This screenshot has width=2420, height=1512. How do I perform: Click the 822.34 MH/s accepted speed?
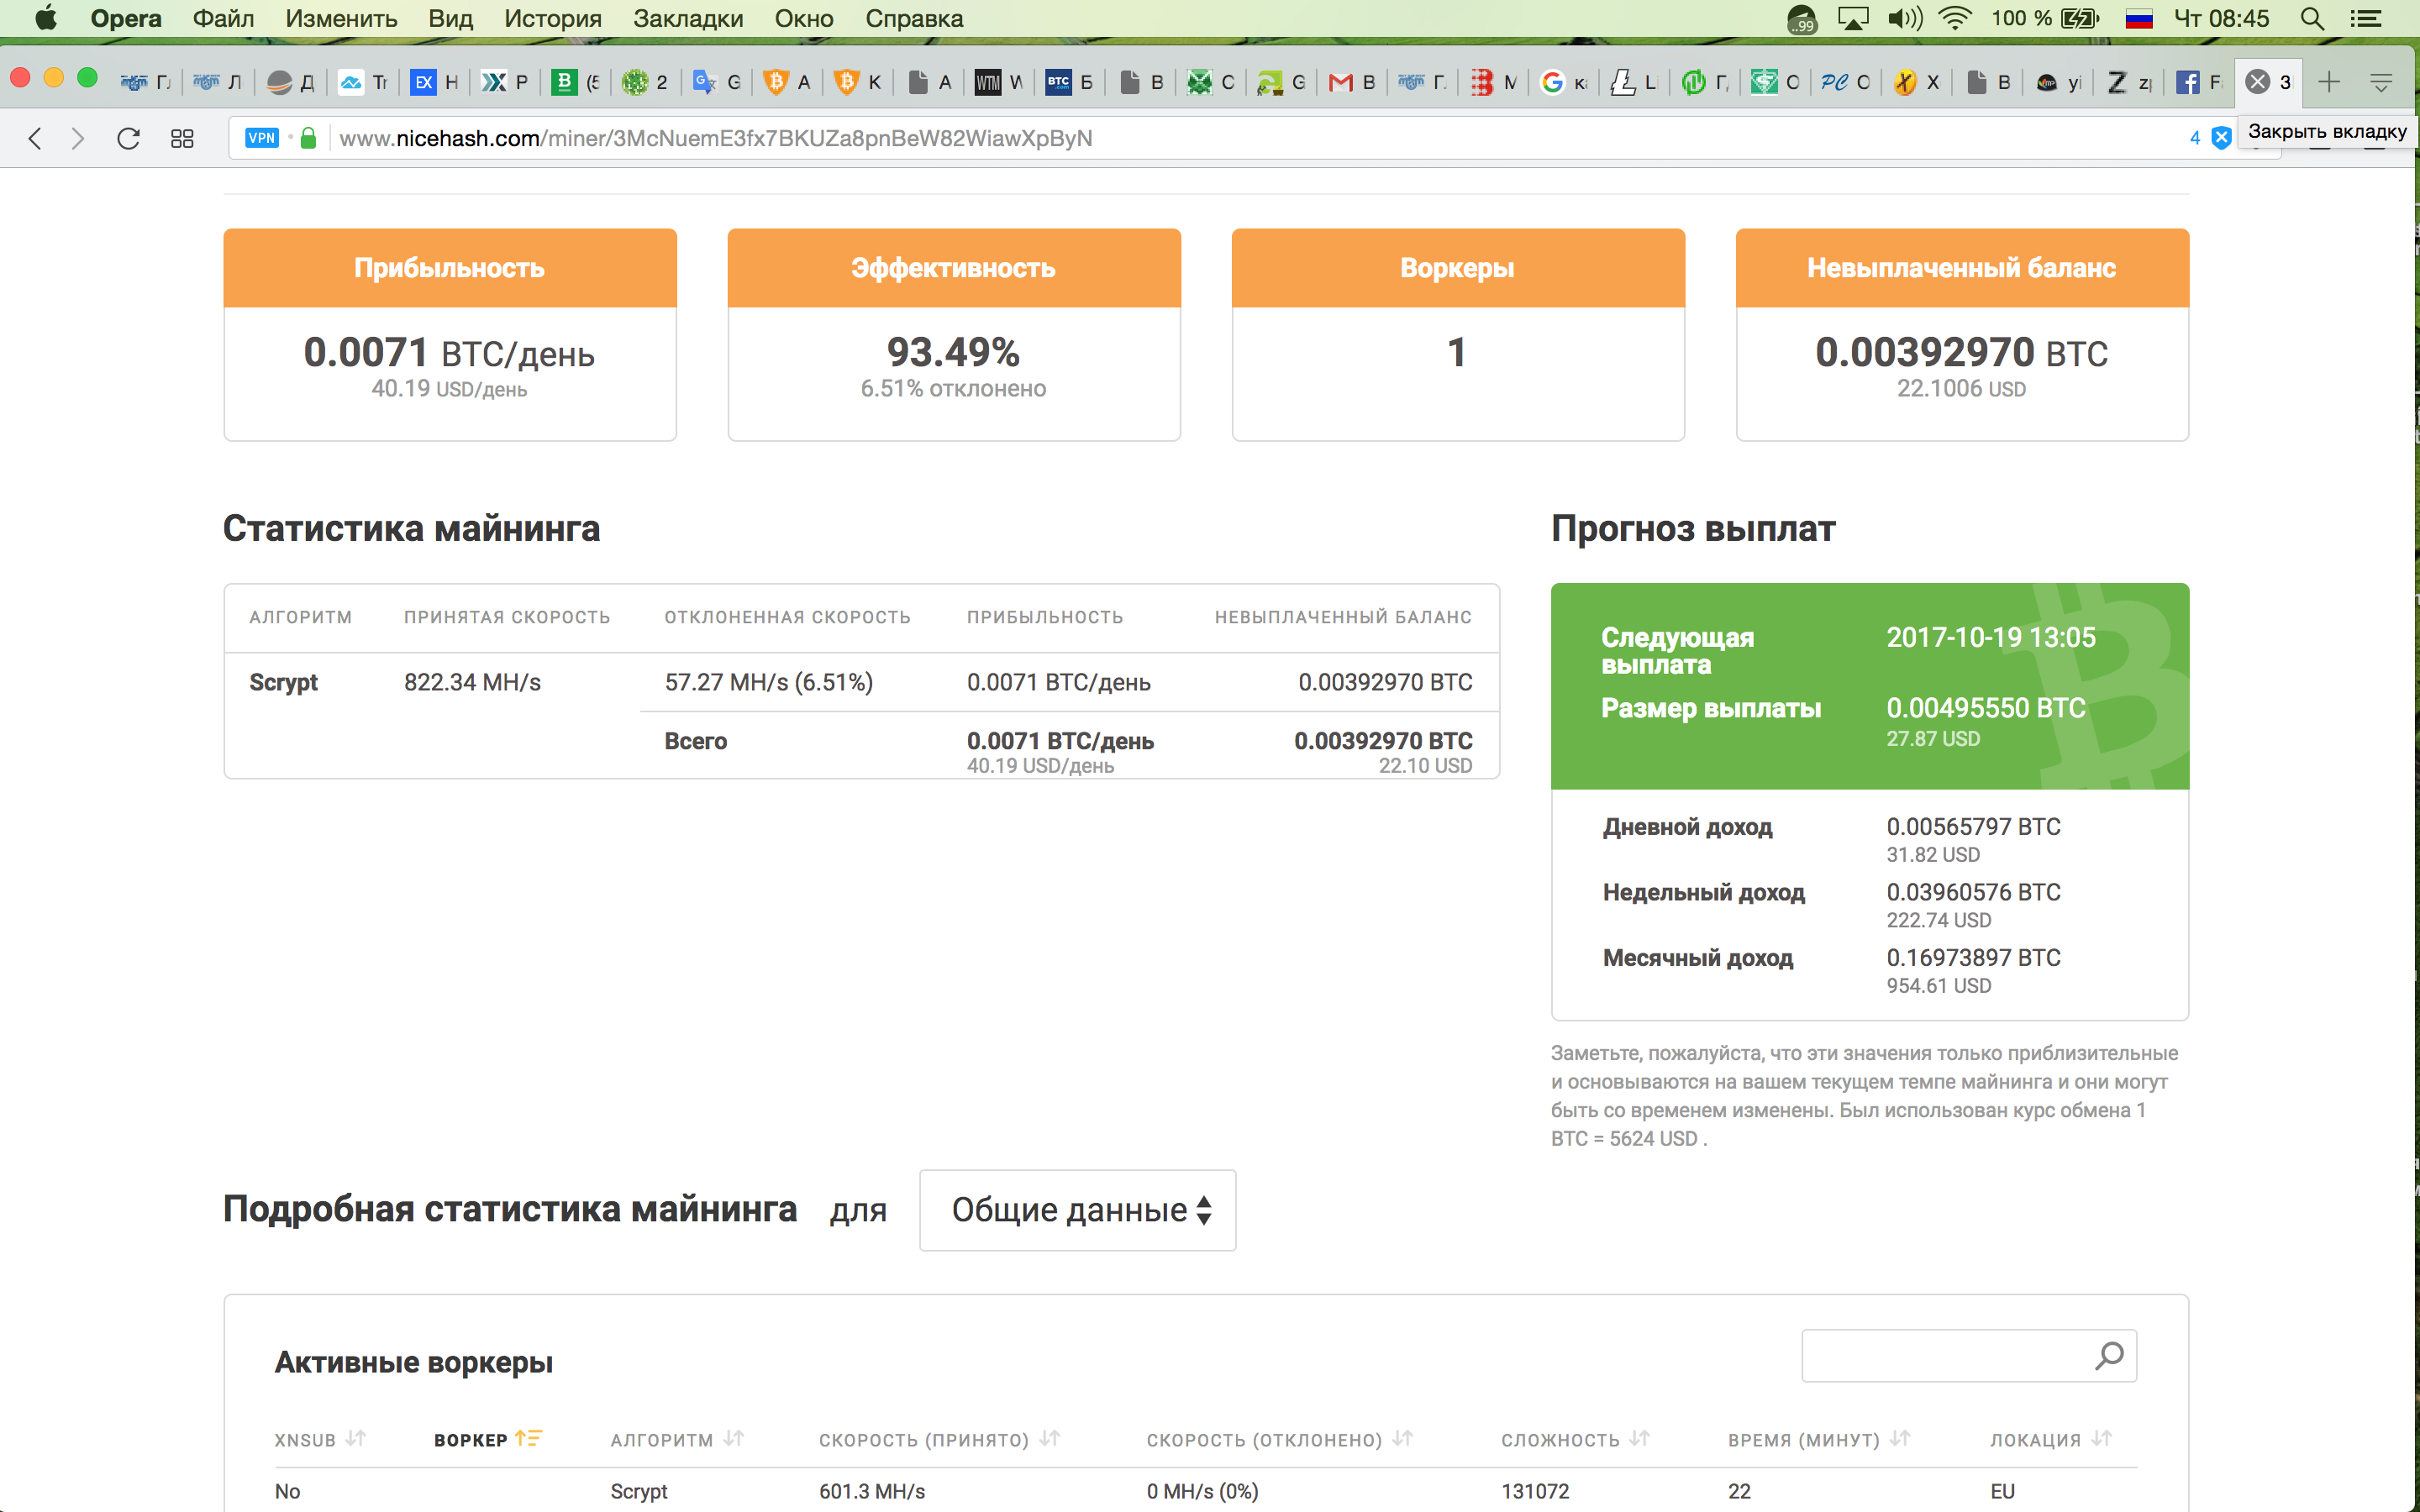point(472,682)
